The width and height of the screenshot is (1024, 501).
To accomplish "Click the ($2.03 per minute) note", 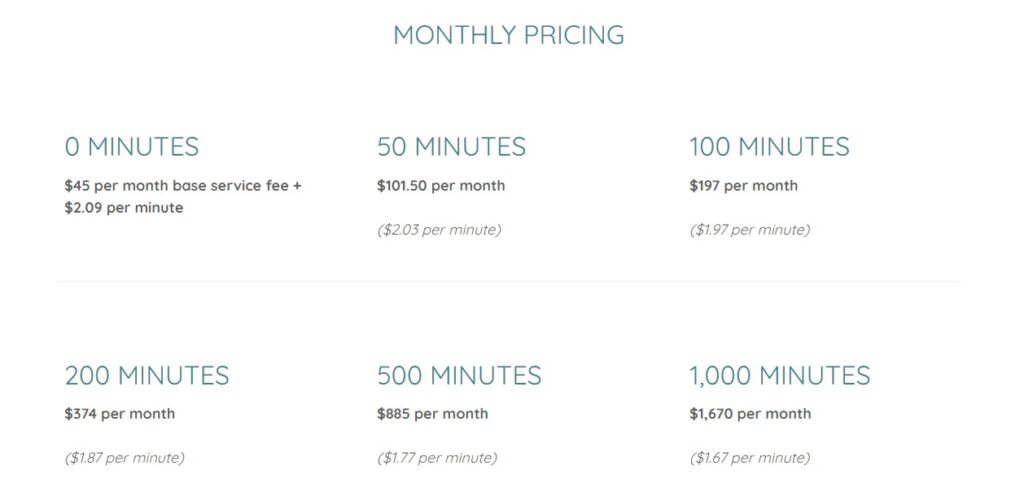I will [439, 230].
